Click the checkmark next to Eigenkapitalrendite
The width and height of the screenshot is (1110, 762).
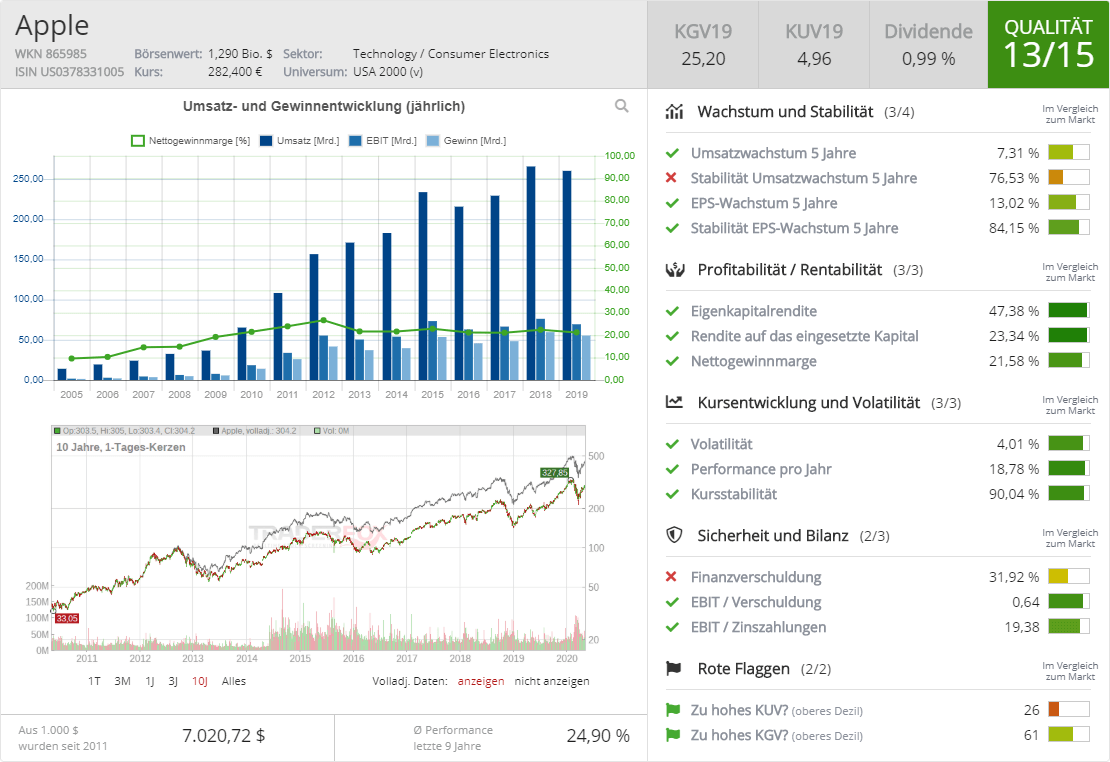(673, 311)
